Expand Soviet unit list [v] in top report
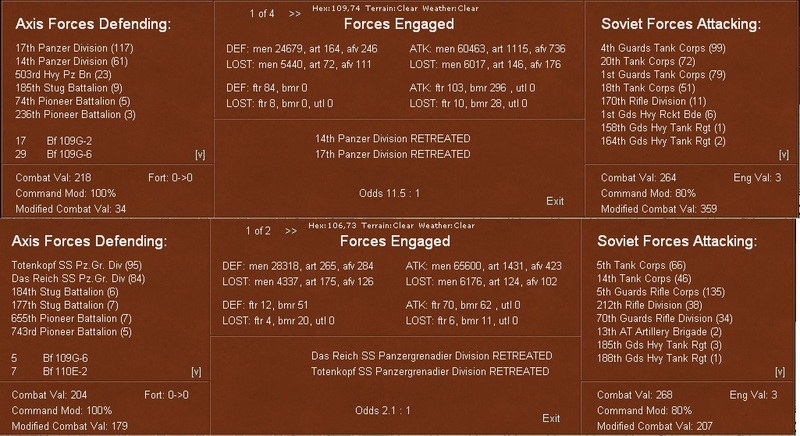Image resolution: width=800 pixels, height=436 pixels. (784, 155)
